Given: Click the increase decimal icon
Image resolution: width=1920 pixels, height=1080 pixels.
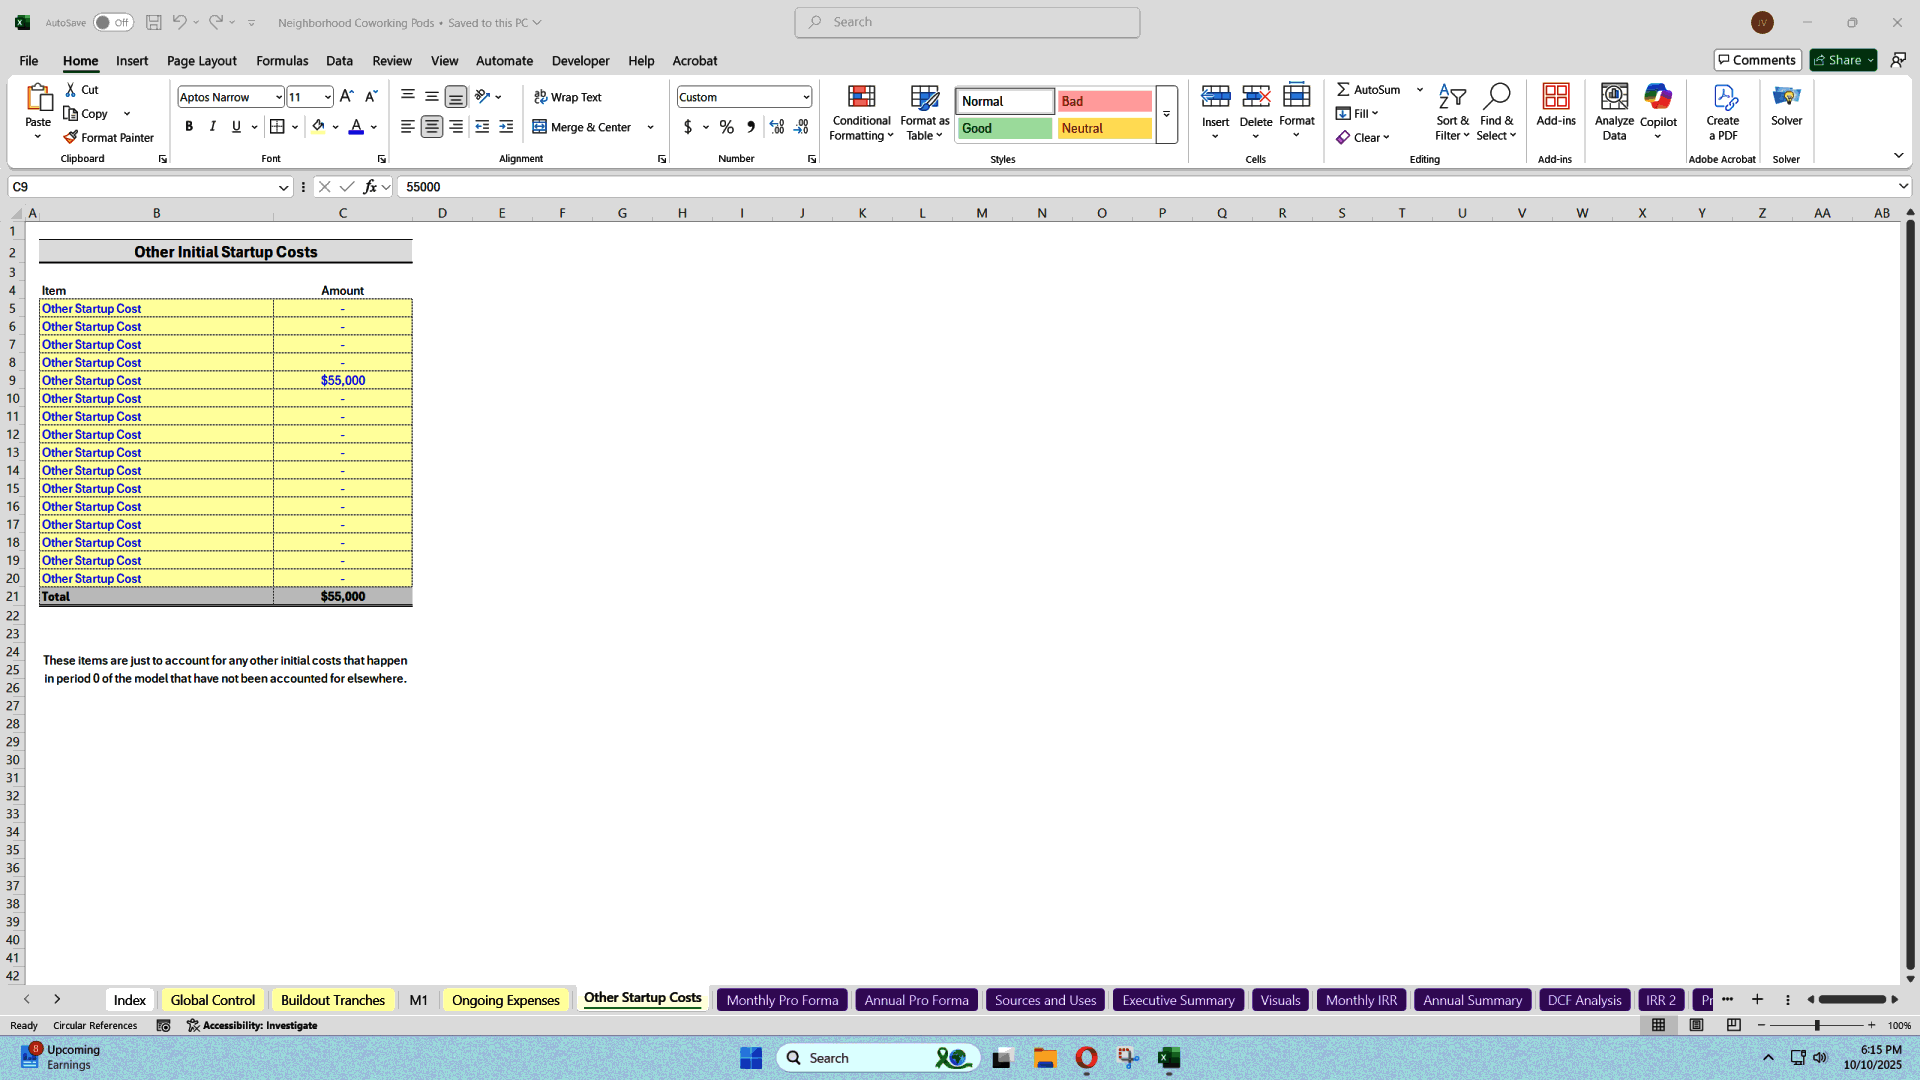Looking at the screenshot, I should (777, 127).
